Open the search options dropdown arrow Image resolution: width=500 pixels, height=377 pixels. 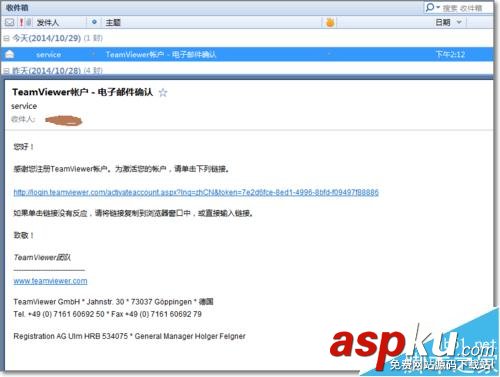[x=438, y=7]
